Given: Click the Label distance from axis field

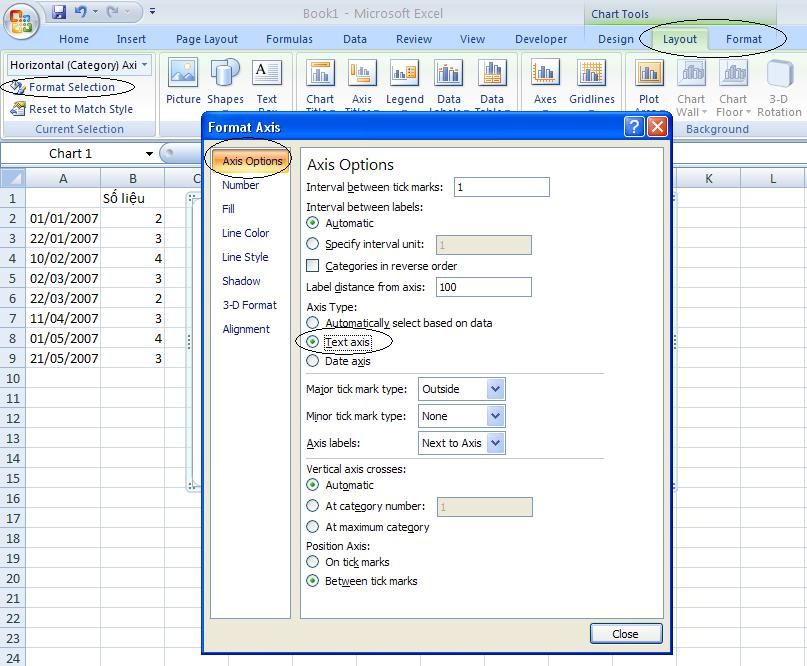Looking at the screenshot, I should 482,287.
